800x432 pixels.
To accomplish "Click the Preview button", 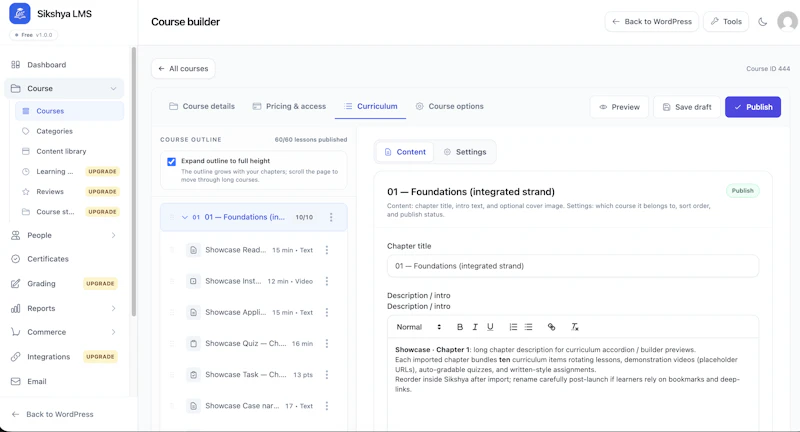I will click(619, 107).
